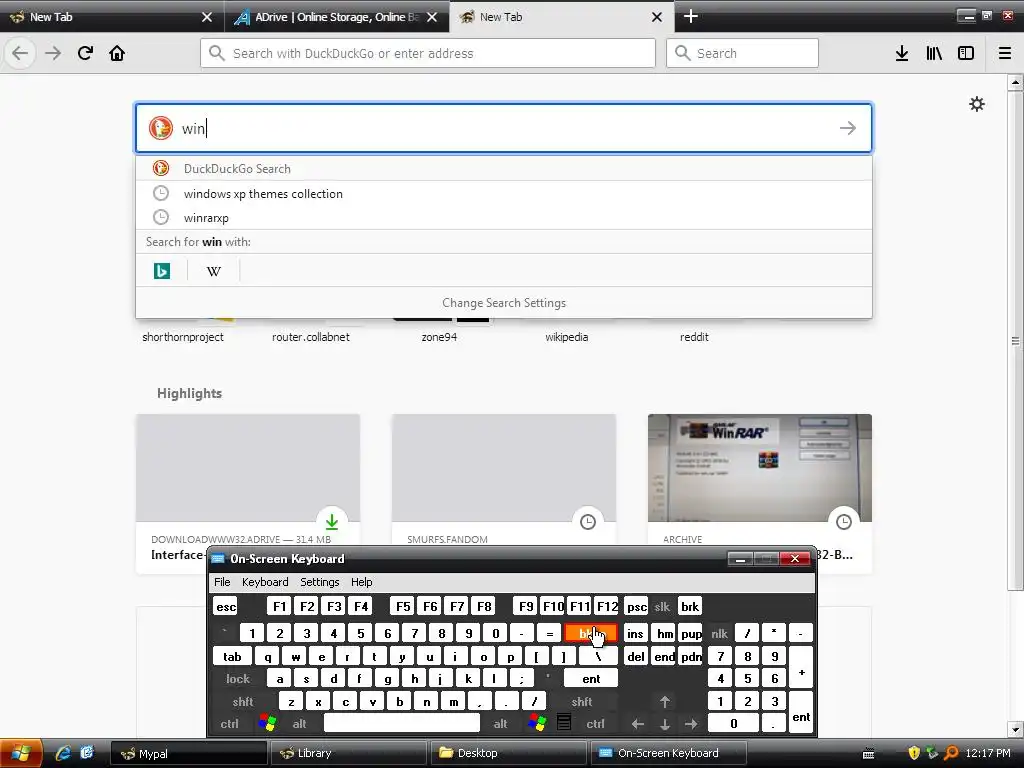Click the application menu key on On-Screen Keyboard
This screenshot has width=1024, height=768.
pyautogui.click(x=564, y=723)
